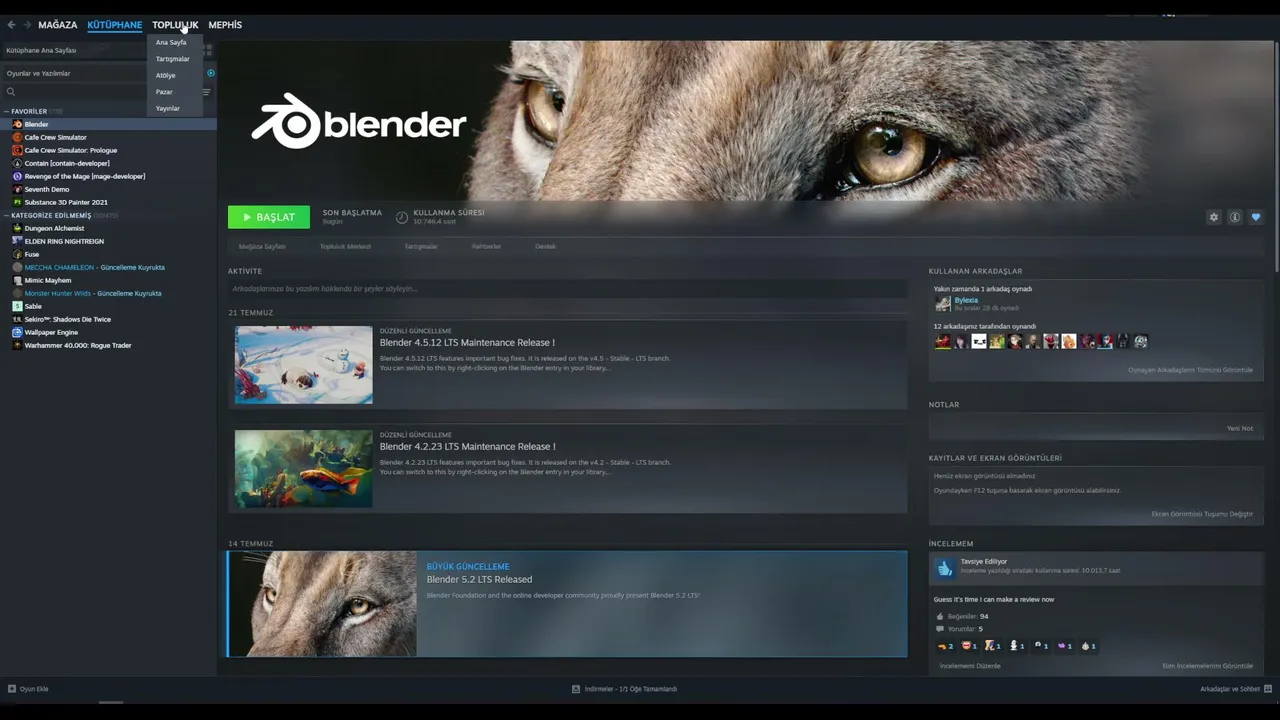
Task: Go back with the left arrow
Action: [11, 25]
